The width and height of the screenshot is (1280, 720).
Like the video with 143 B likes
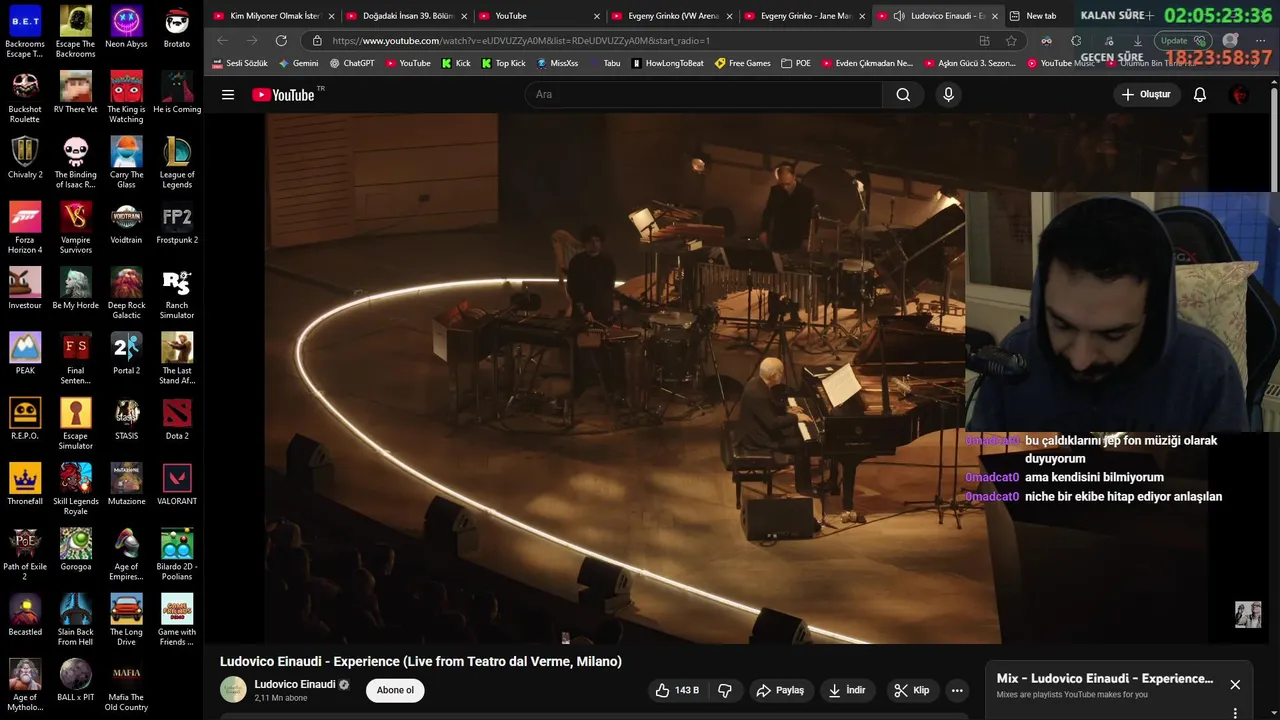678,690
